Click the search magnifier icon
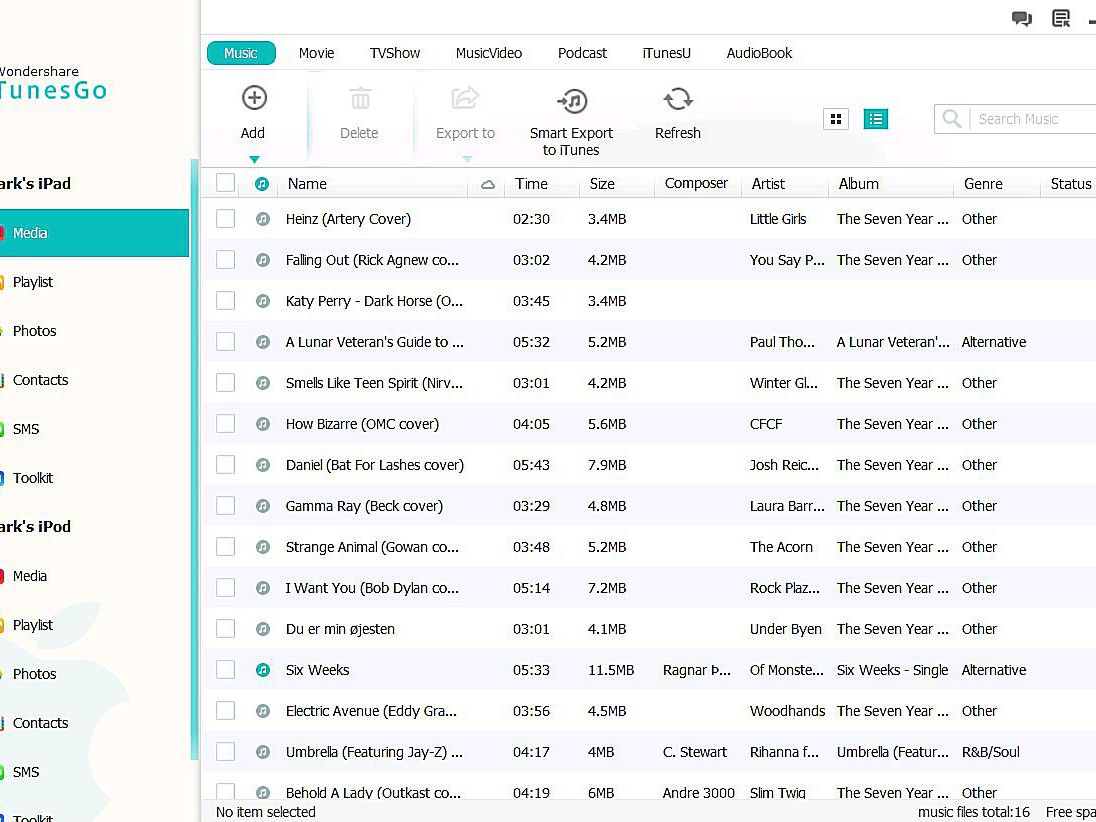This screenshot has width=1096, height=822. pos(951,119)
